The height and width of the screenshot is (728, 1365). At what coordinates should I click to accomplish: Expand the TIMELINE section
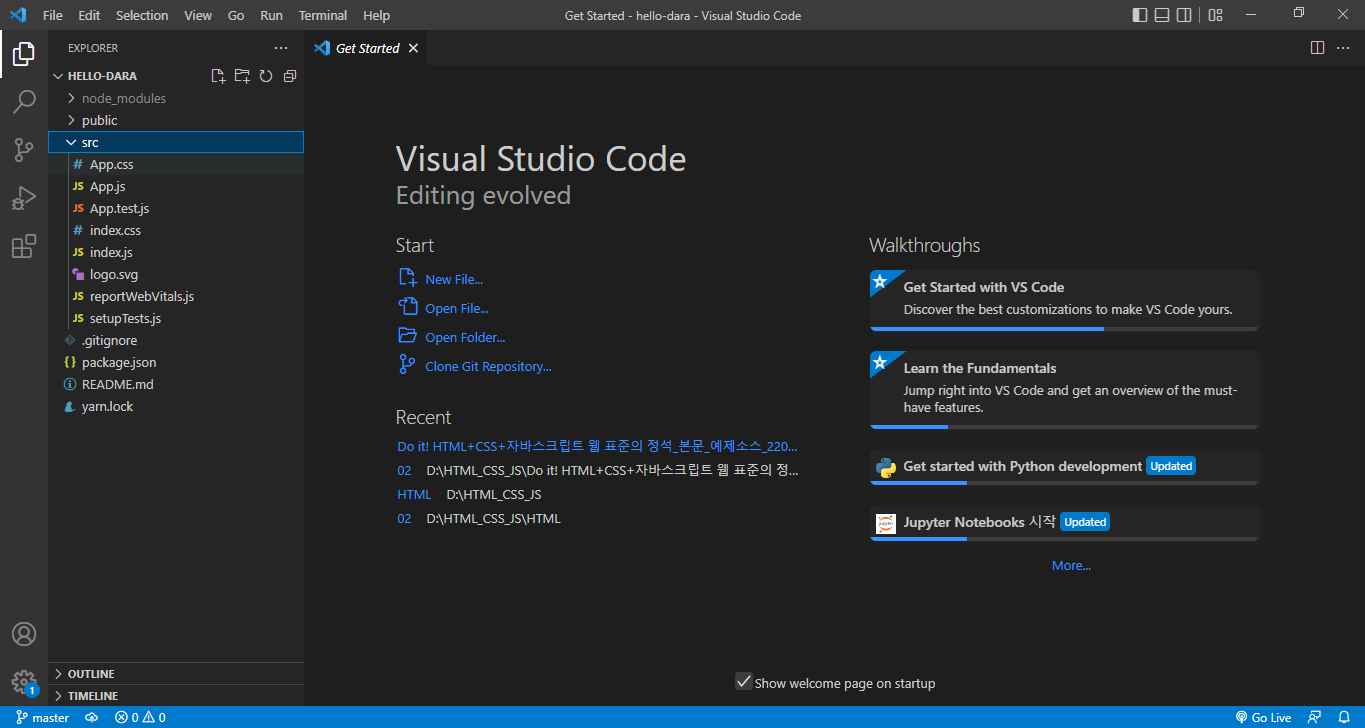(x=176, y=696)
